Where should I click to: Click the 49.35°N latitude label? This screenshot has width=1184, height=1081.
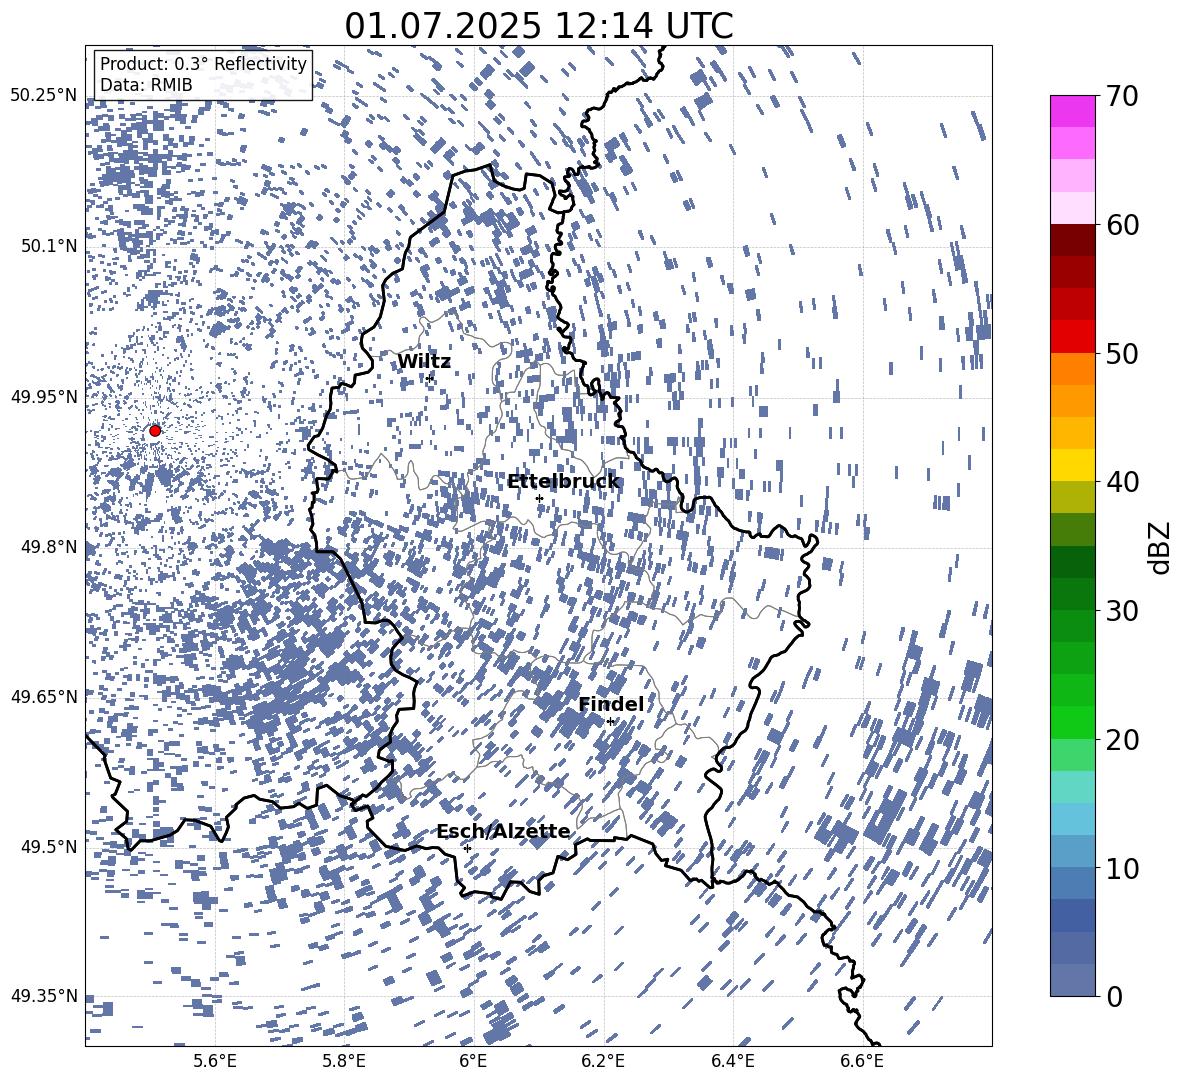[x=44, y=996]
